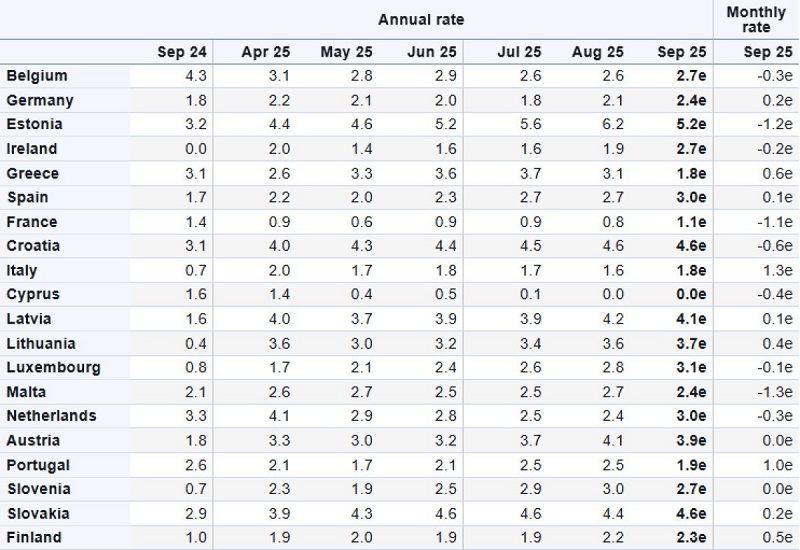This screenshot has height=550, width=800.
Task: Select the Croatia row label
Action: tap(33, 246)
